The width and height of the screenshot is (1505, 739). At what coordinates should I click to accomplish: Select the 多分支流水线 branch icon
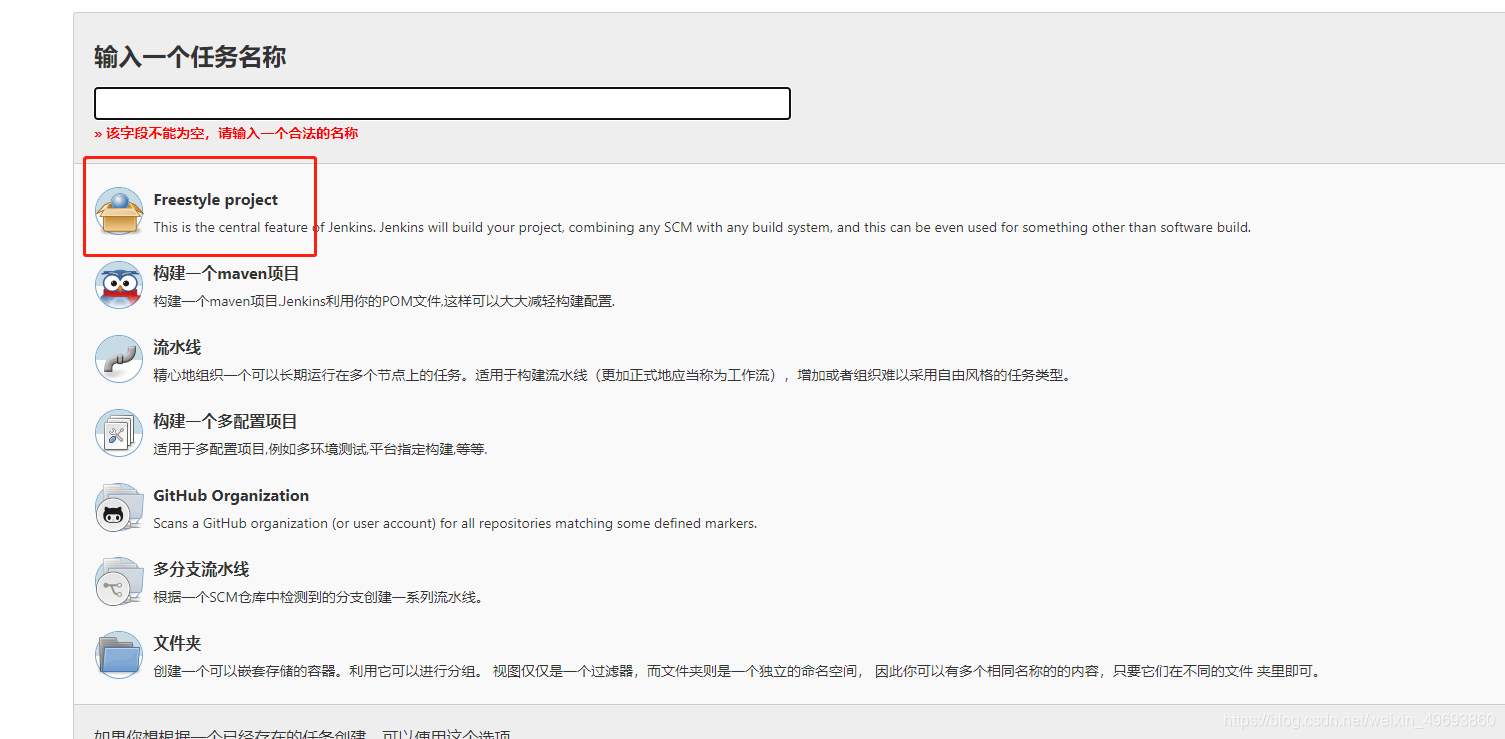pos(119,581)
